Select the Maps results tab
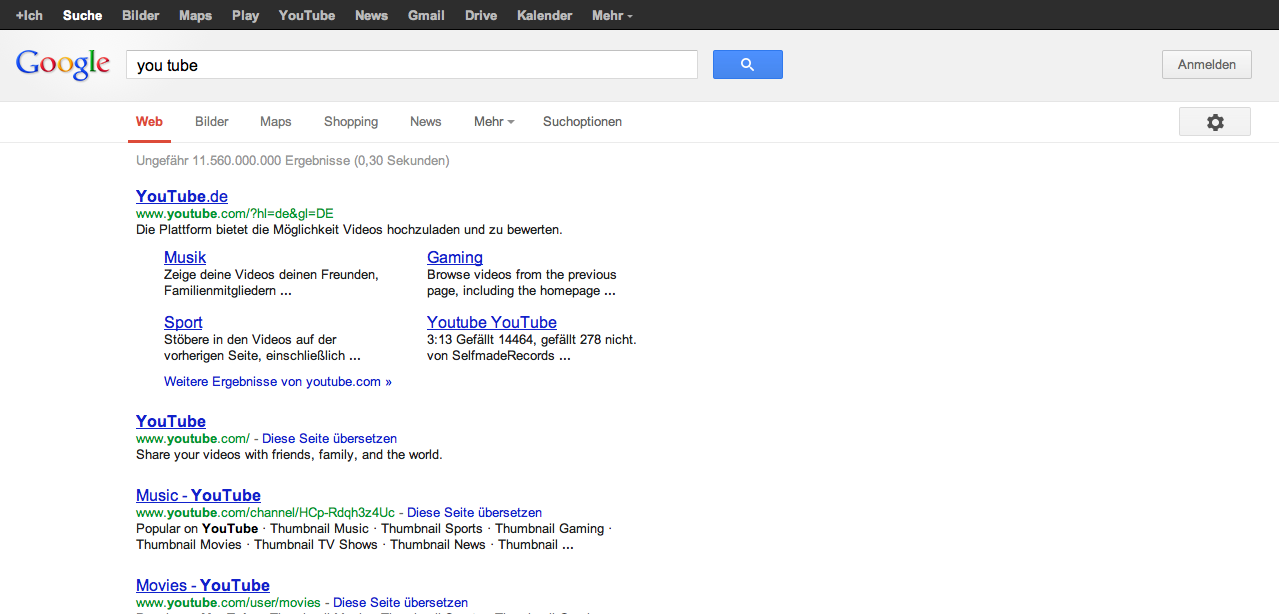The image size is (1279, 614). coord(275,122)
